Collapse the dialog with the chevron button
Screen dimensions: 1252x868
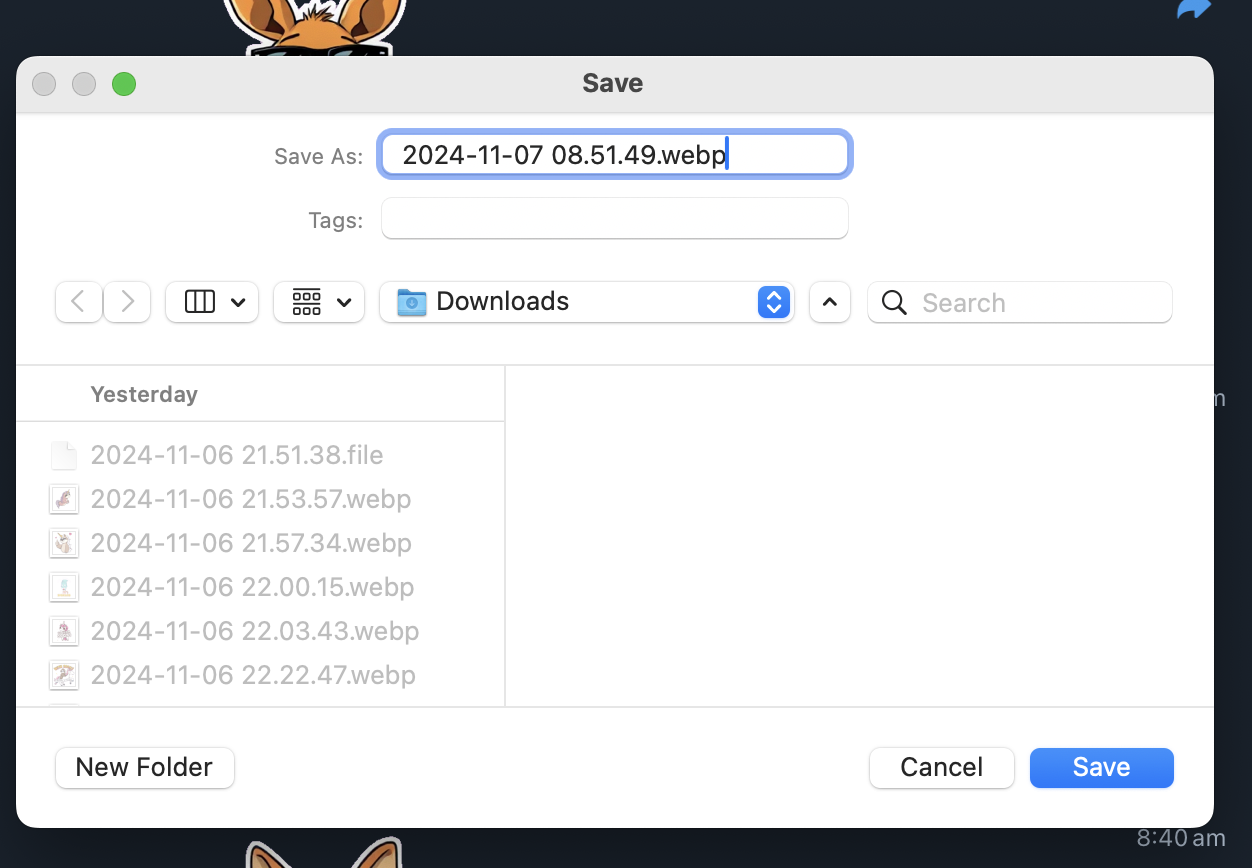coord(829,302)
